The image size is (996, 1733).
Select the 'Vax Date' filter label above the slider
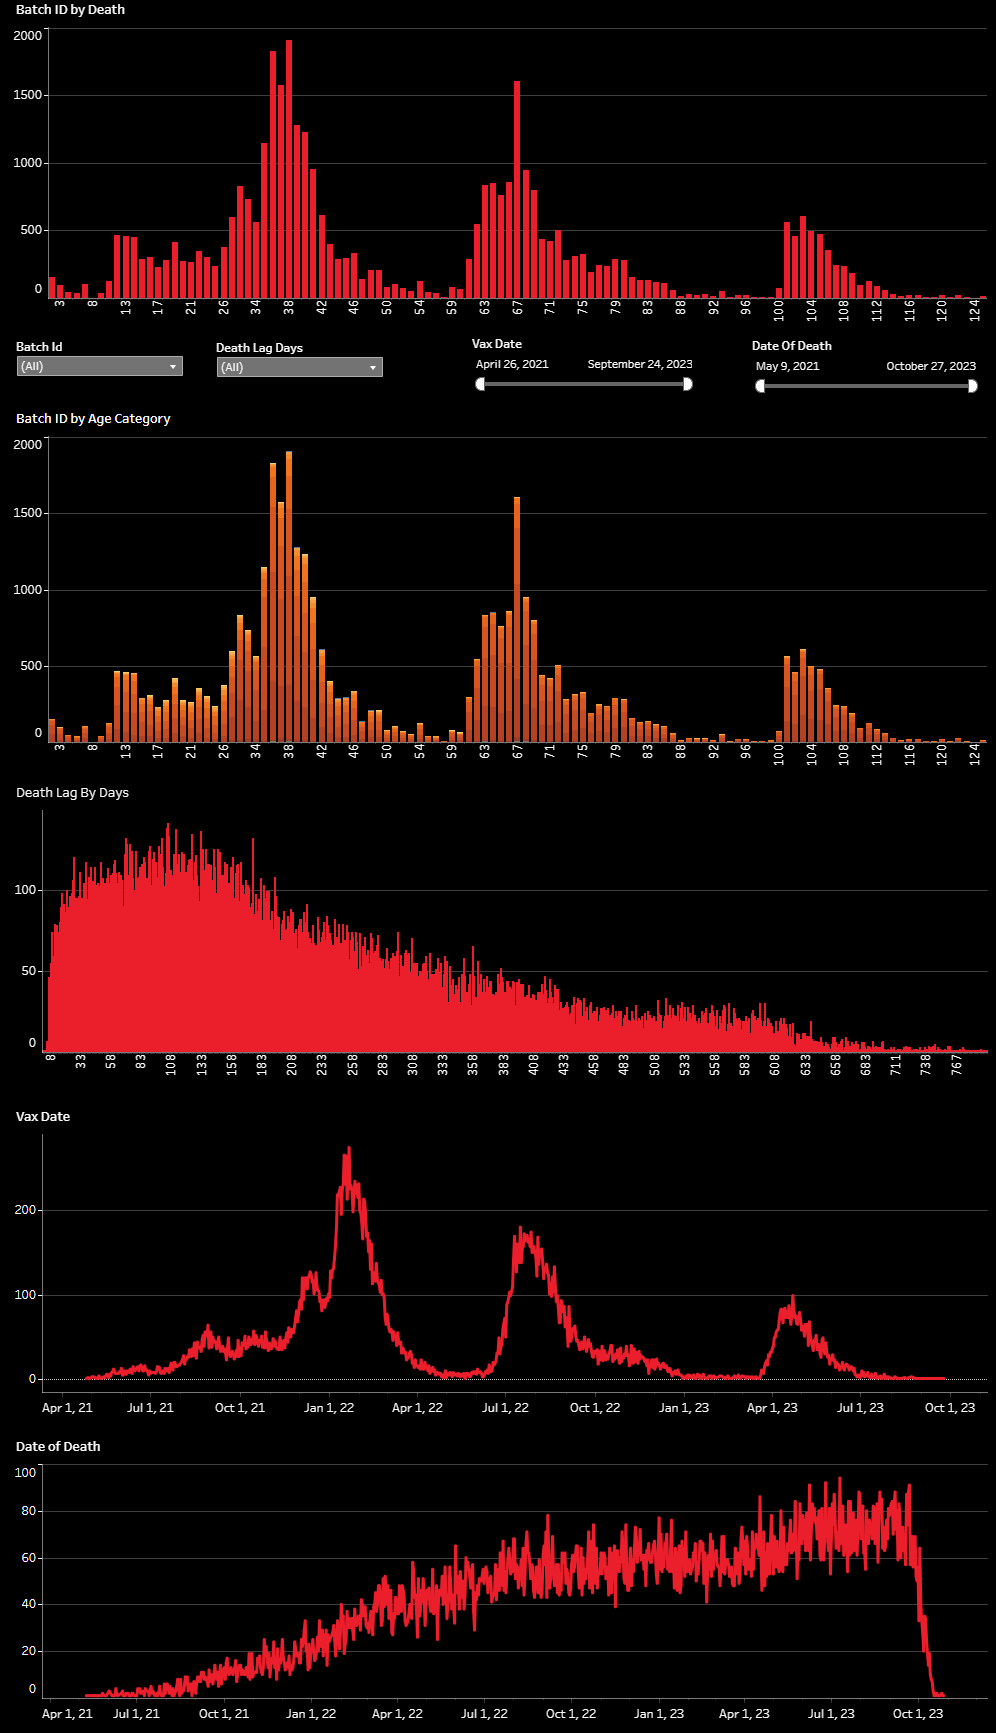497,343
